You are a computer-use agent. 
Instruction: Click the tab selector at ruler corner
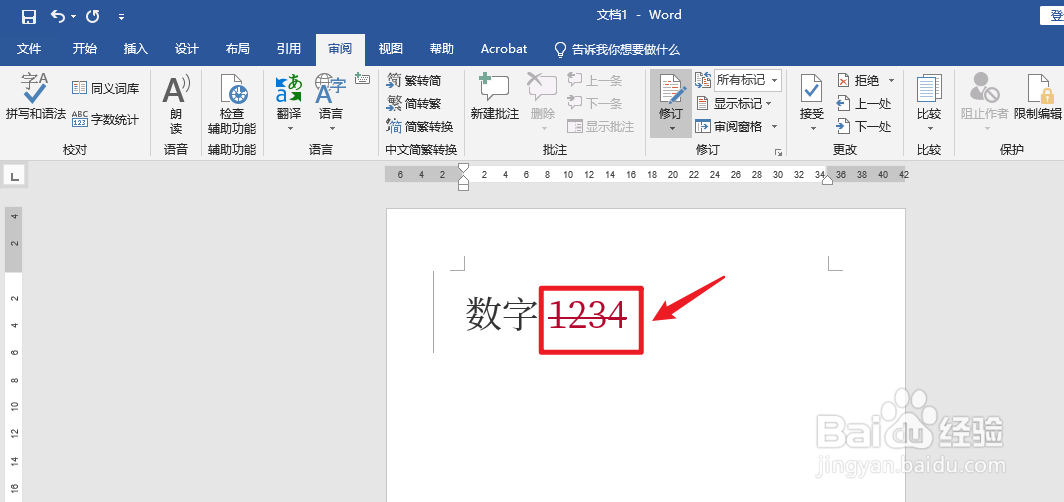click(14, 177)
